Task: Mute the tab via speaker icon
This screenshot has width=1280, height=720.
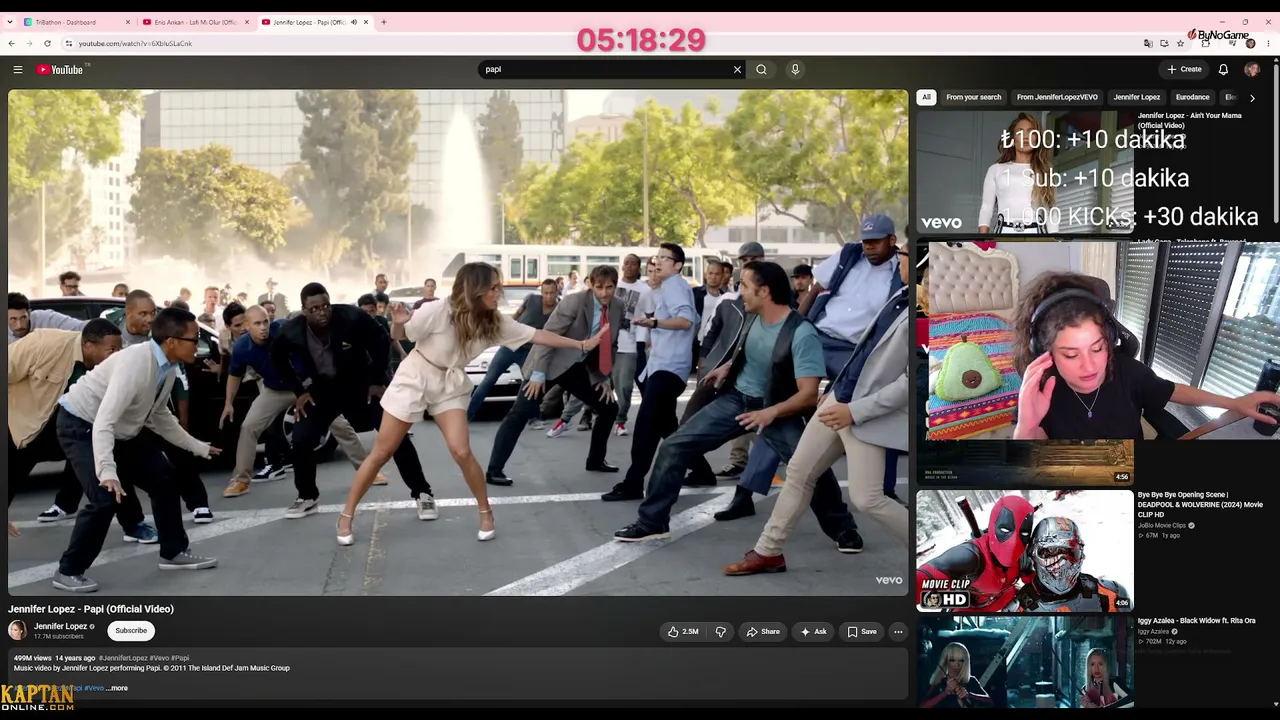Action: [x=353, y=22]
